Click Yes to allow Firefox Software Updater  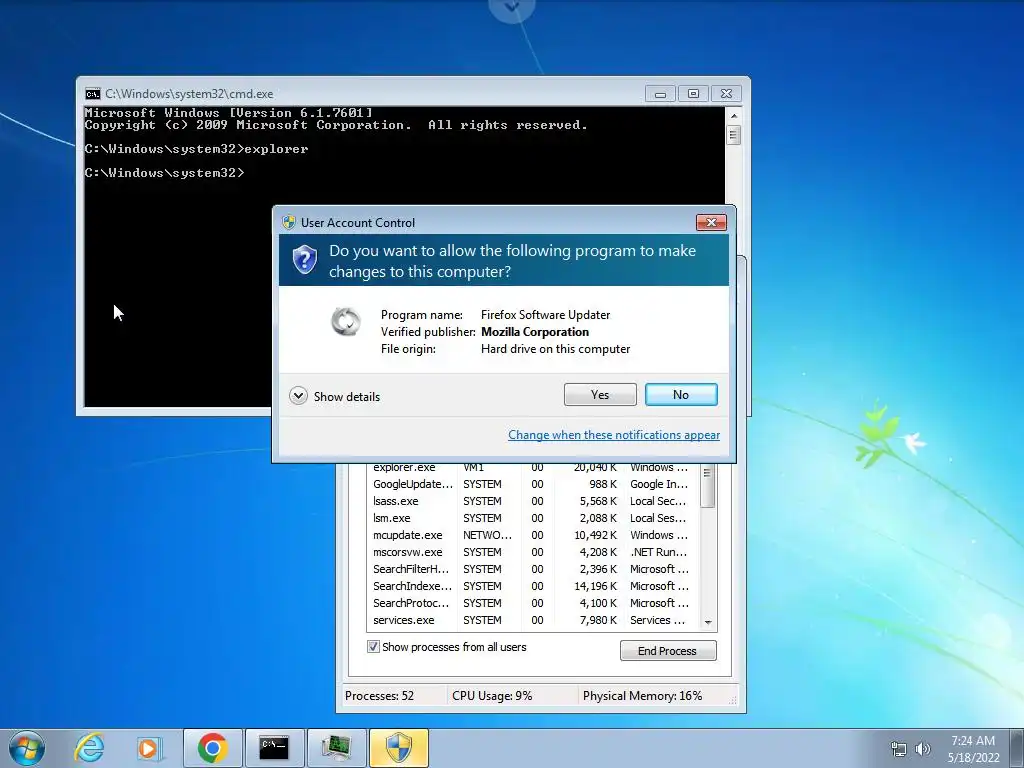click(600, 394)
